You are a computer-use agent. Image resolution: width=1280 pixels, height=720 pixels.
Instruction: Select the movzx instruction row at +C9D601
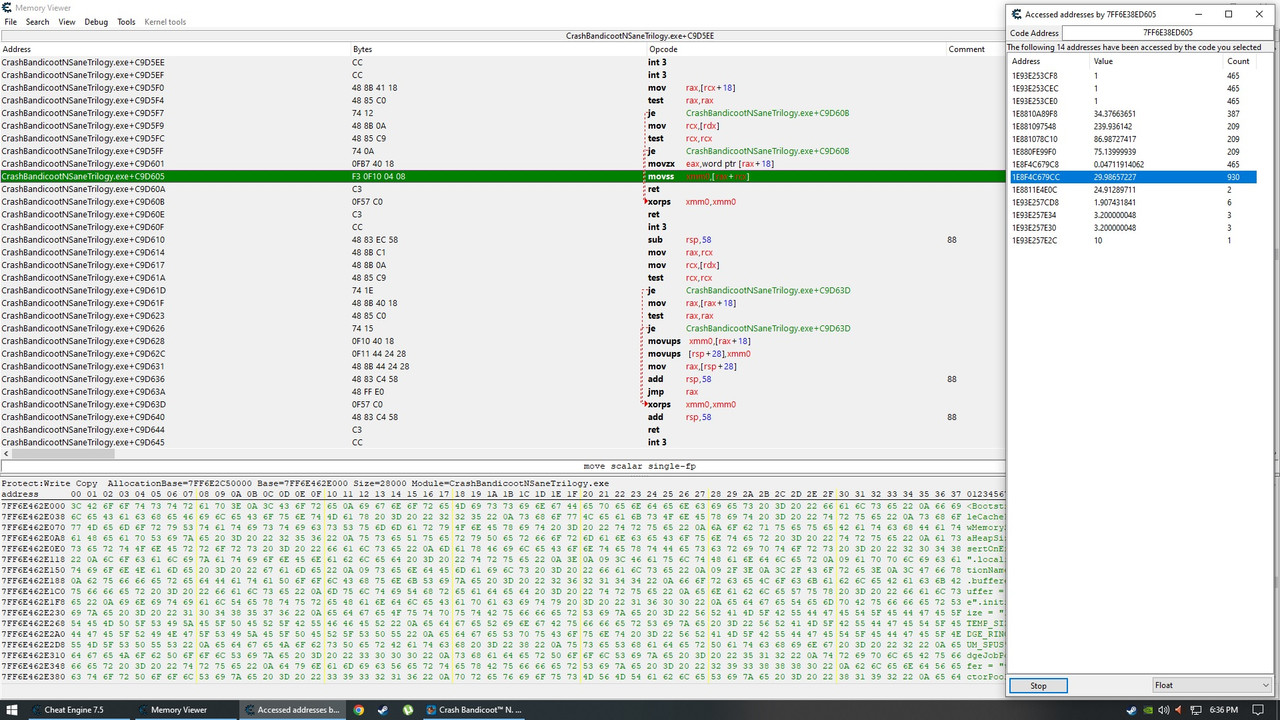502,164
